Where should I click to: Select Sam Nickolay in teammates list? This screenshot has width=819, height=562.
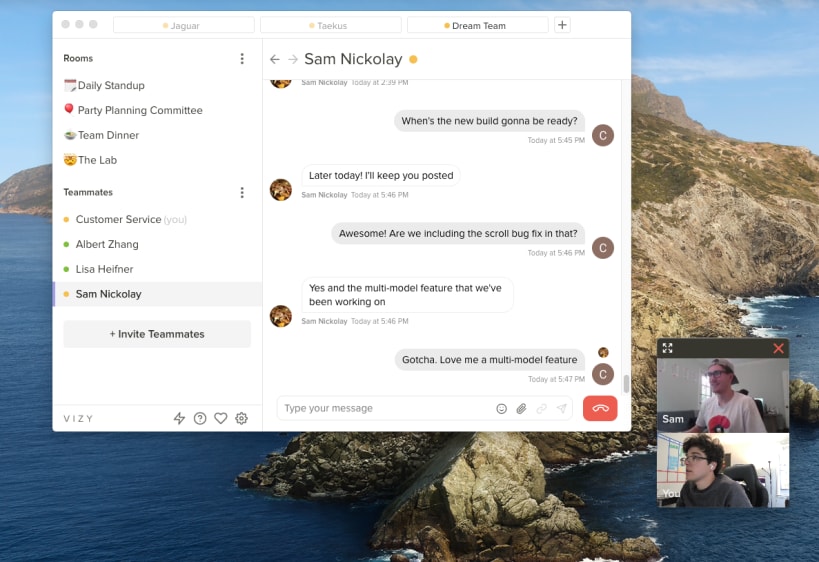157,294
